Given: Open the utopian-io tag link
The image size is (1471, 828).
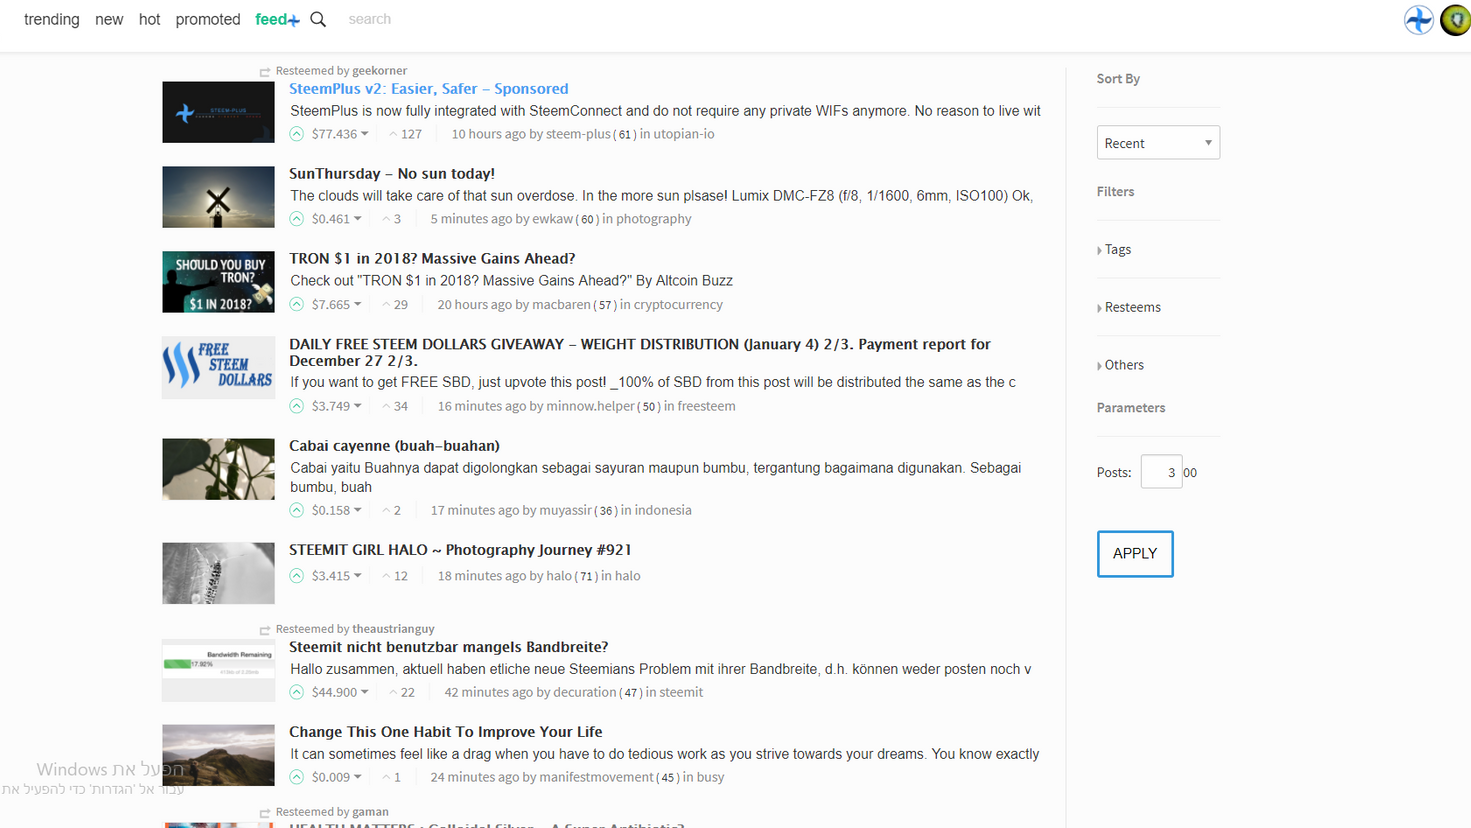Looking at the screenshot, I should point(684,134).
